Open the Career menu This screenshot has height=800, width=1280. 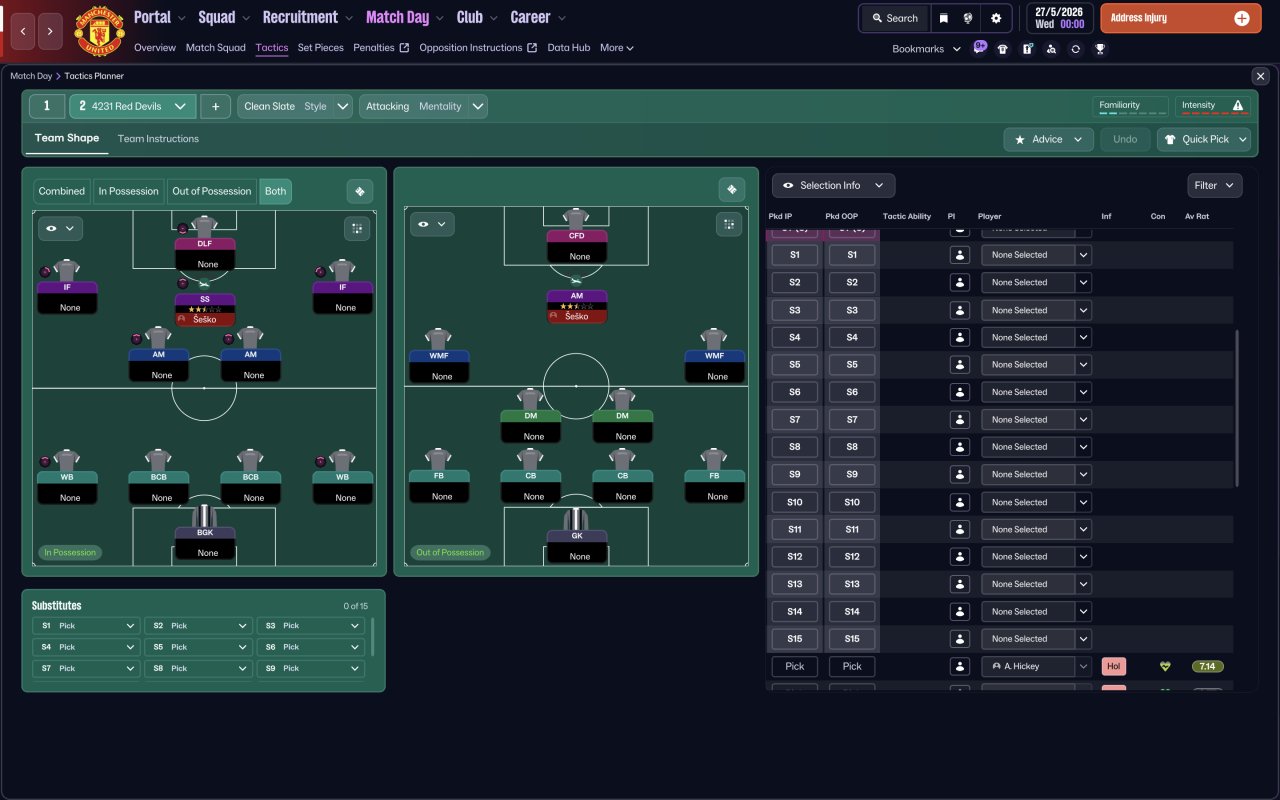pos(538,17)
